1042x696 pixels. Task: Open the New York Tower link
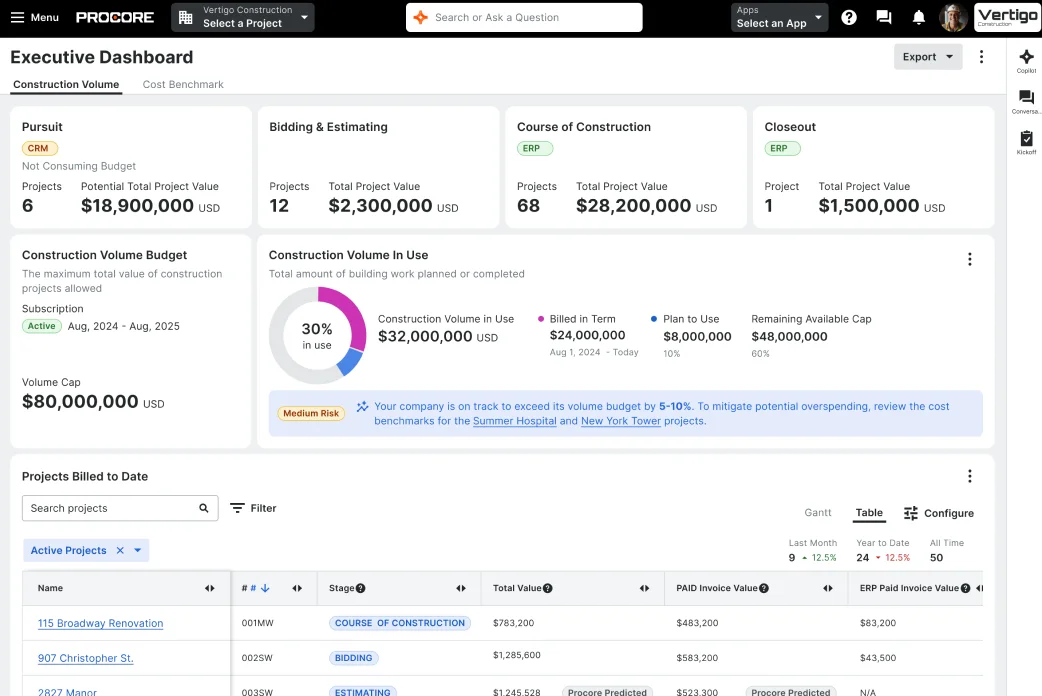pyautogui.click(x=621, y=421)
